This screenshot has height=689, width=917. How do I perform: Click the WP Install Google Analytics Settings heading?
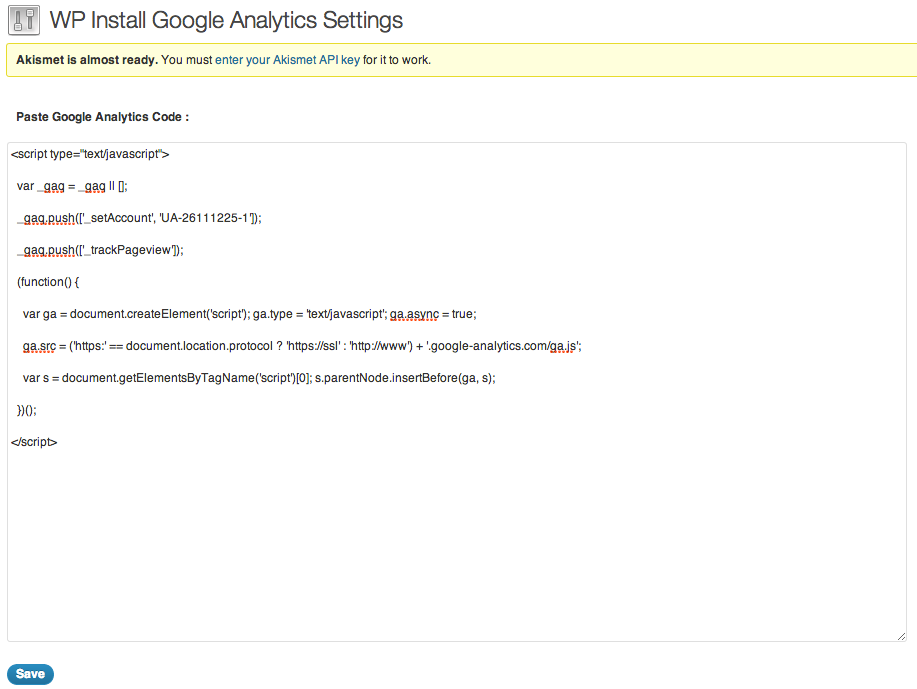click(x=226, y=20)
